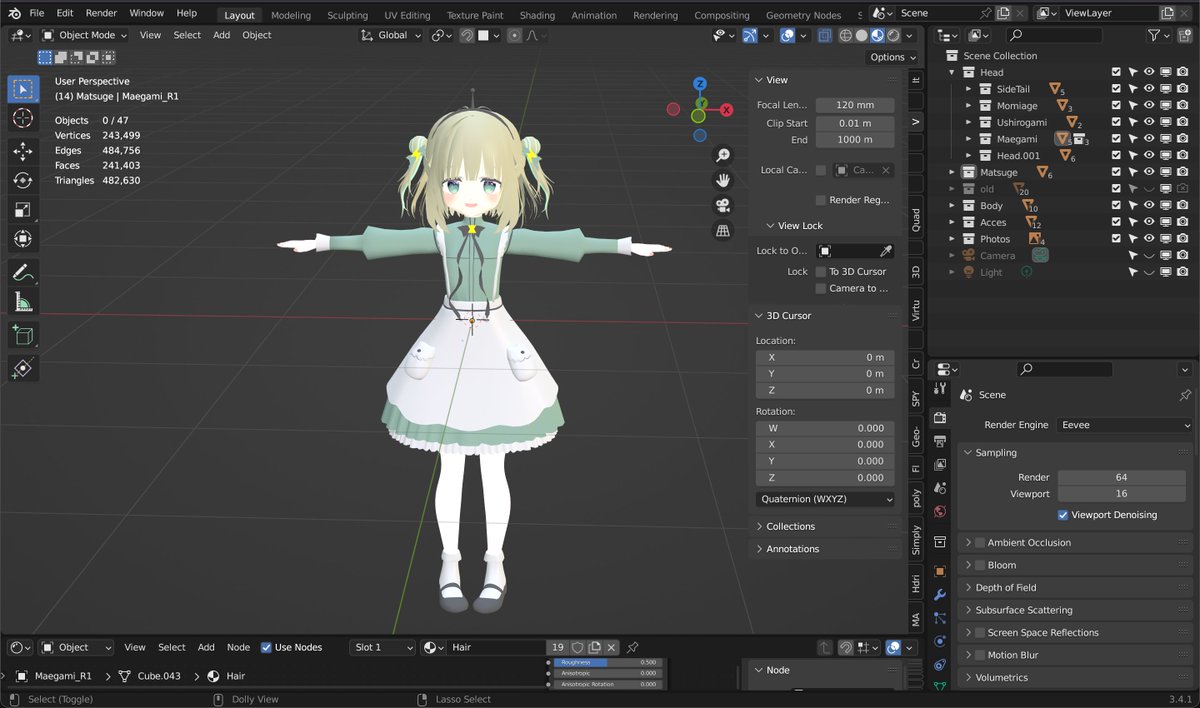The image size is (1200, 708).
Task: Expand the Matsuge collection in outliner
Action: coord(953,173)
